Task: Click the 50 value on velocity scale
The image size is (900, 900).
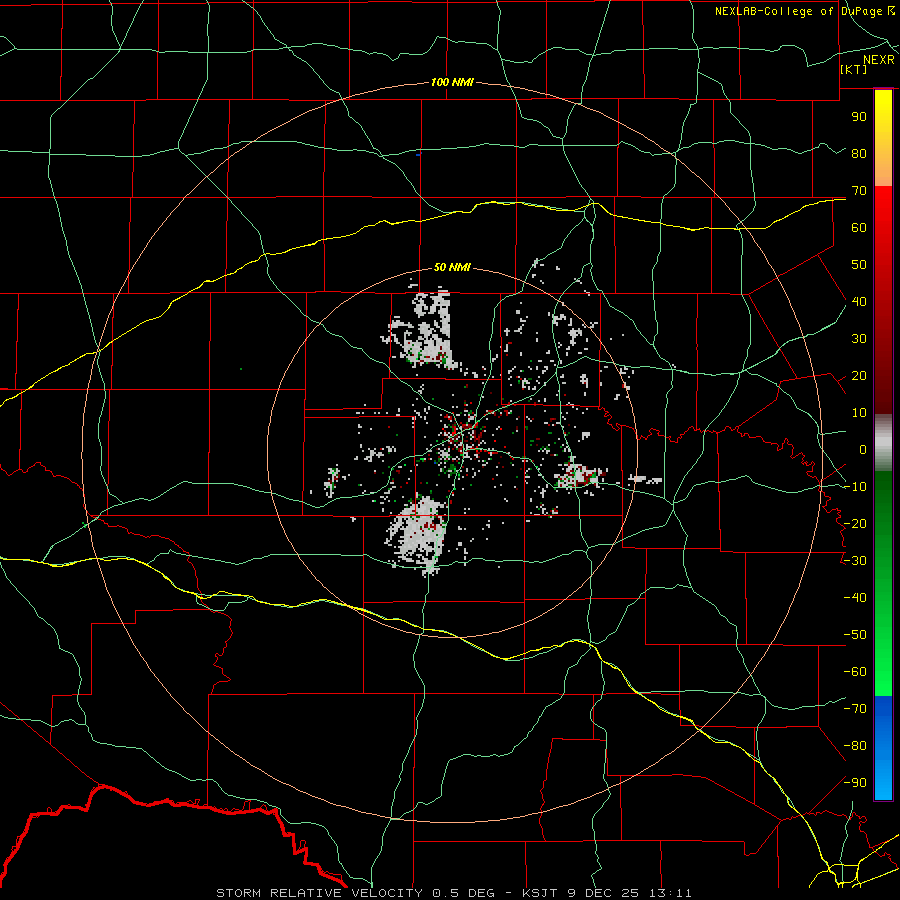Action: tap(859, 265)
